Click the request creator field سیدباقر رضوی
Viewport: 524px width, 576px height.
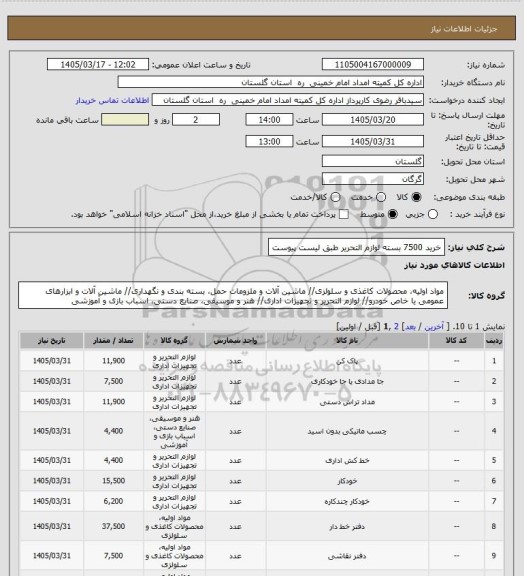click(288, 100)
